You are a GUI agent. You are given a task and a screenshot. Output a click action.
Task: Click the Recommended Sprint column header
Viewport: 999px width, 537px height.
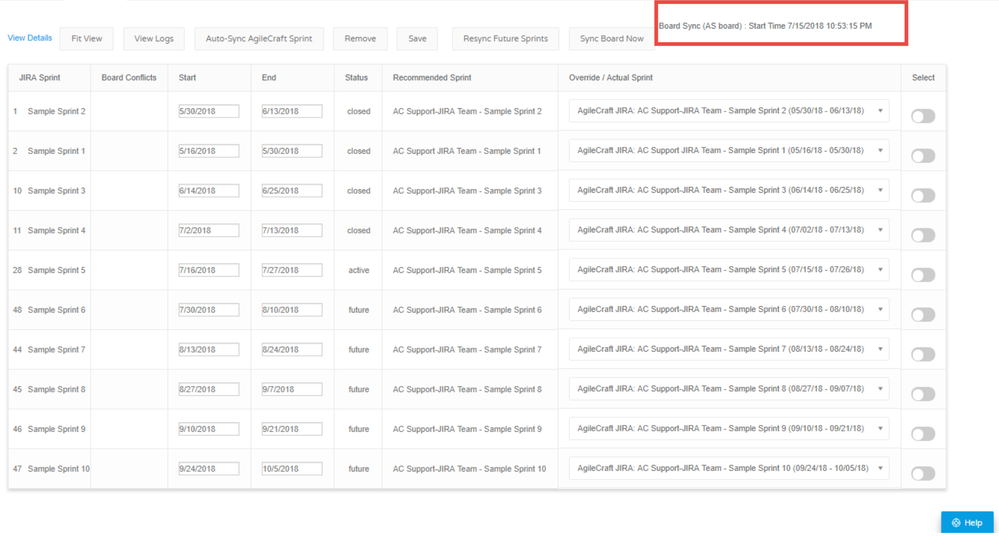tap(432, 78)
